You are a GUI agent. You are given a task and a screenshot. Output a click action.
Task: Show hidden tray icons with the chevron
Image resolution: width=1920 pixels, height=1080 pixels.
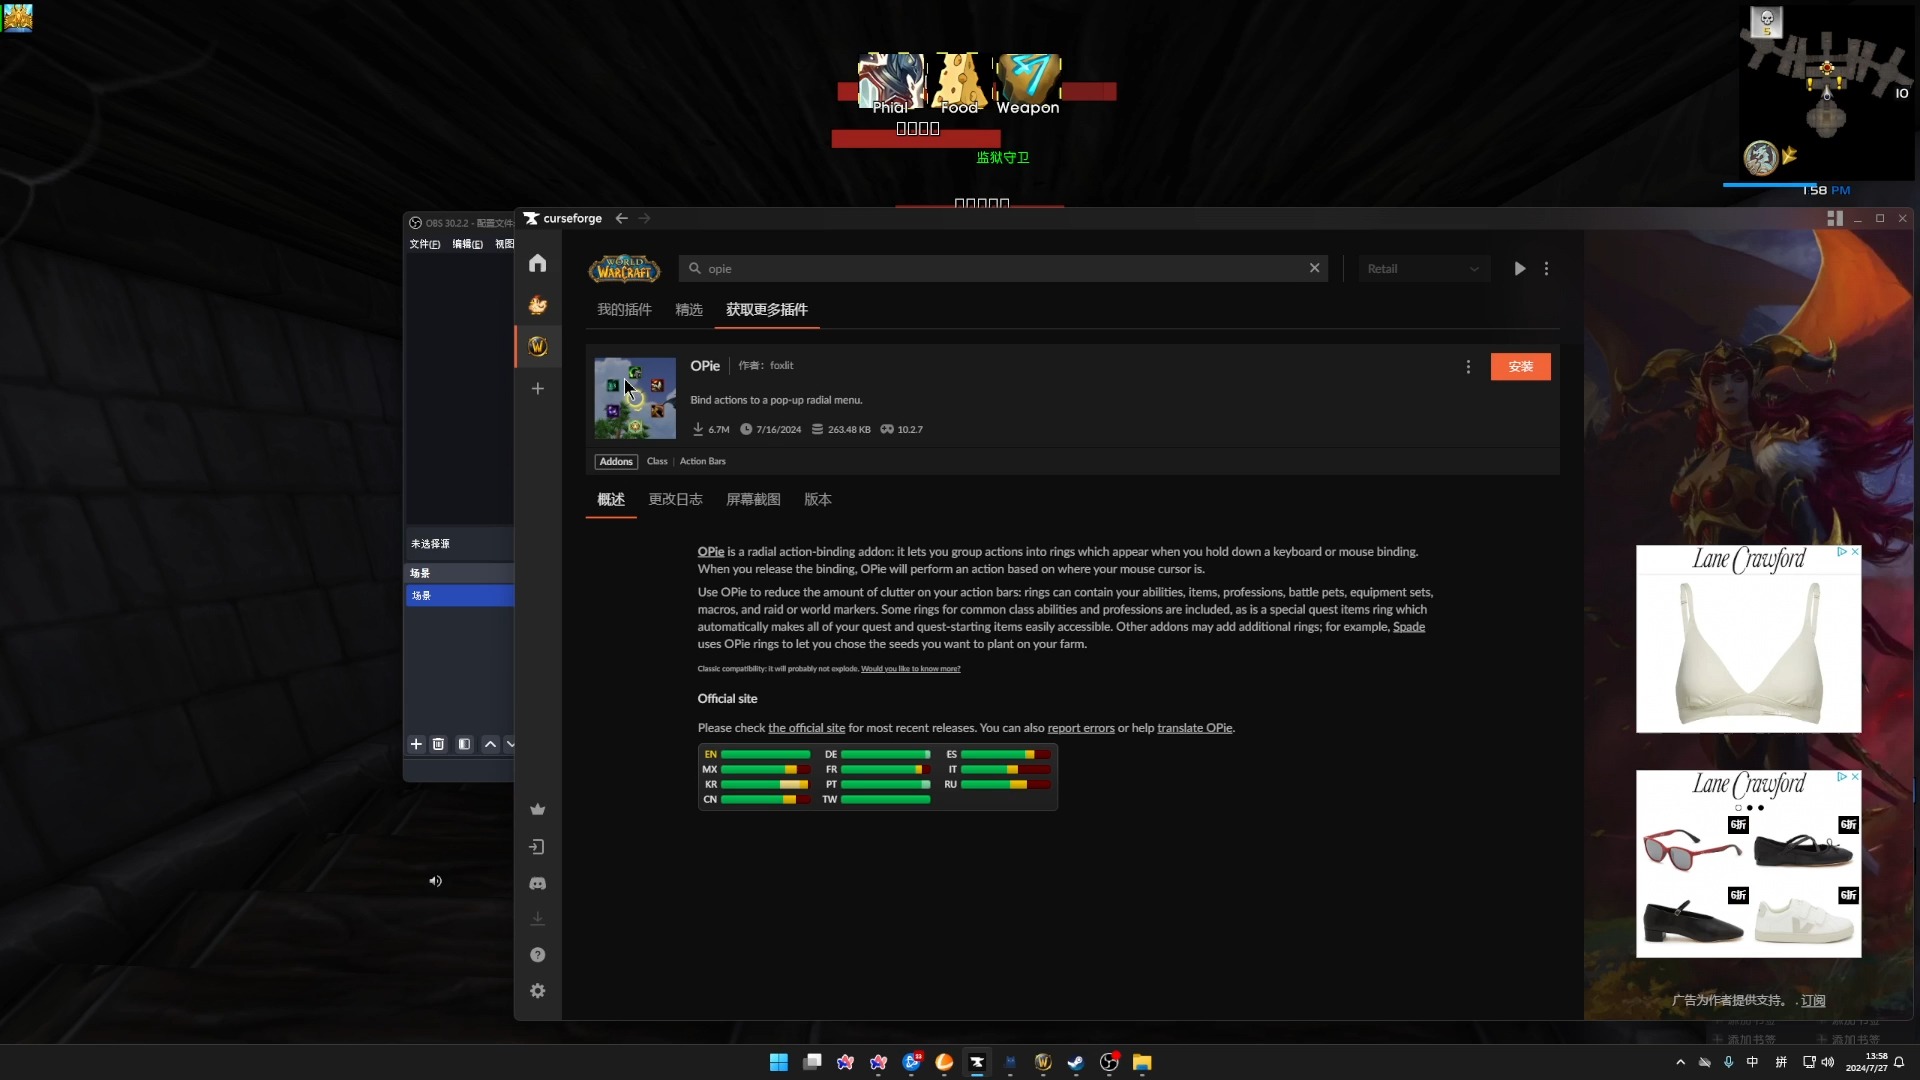click(x=1680, y=1062)
